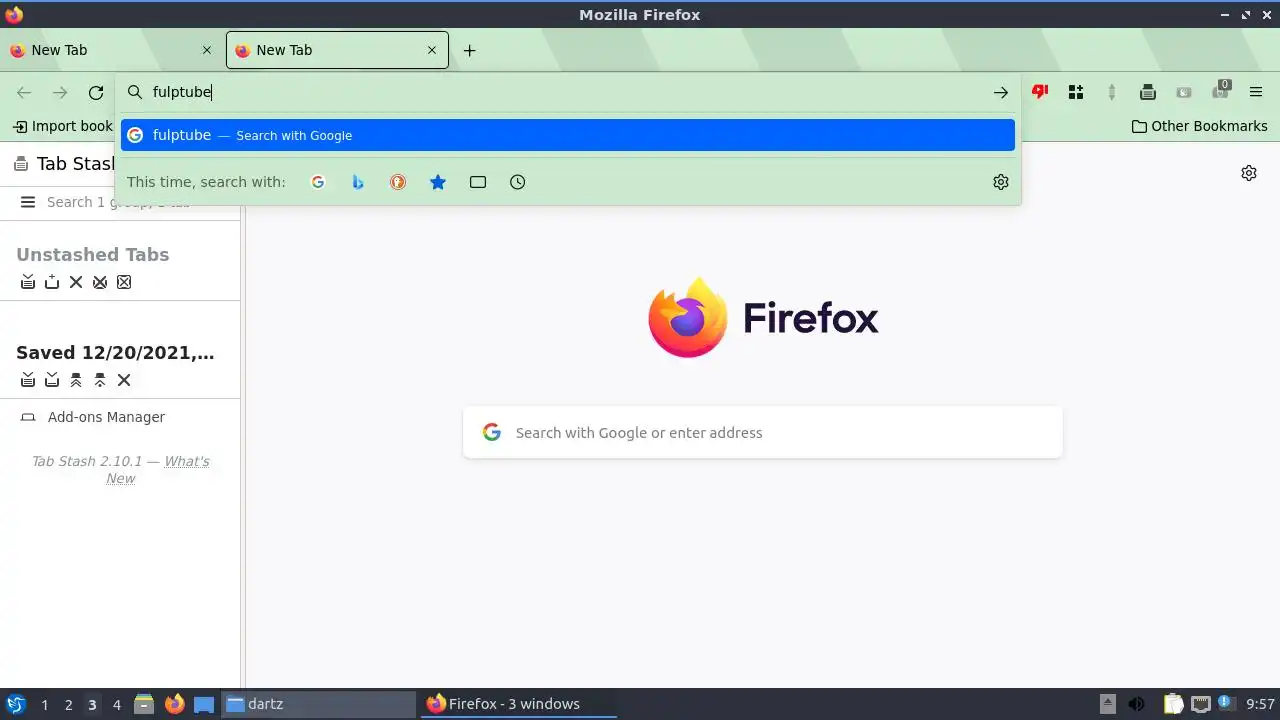Click single-arrow unstash icon in Saved group
Image resolution: width=1280 pixels, height=720 pixels.
coord(100,380)
